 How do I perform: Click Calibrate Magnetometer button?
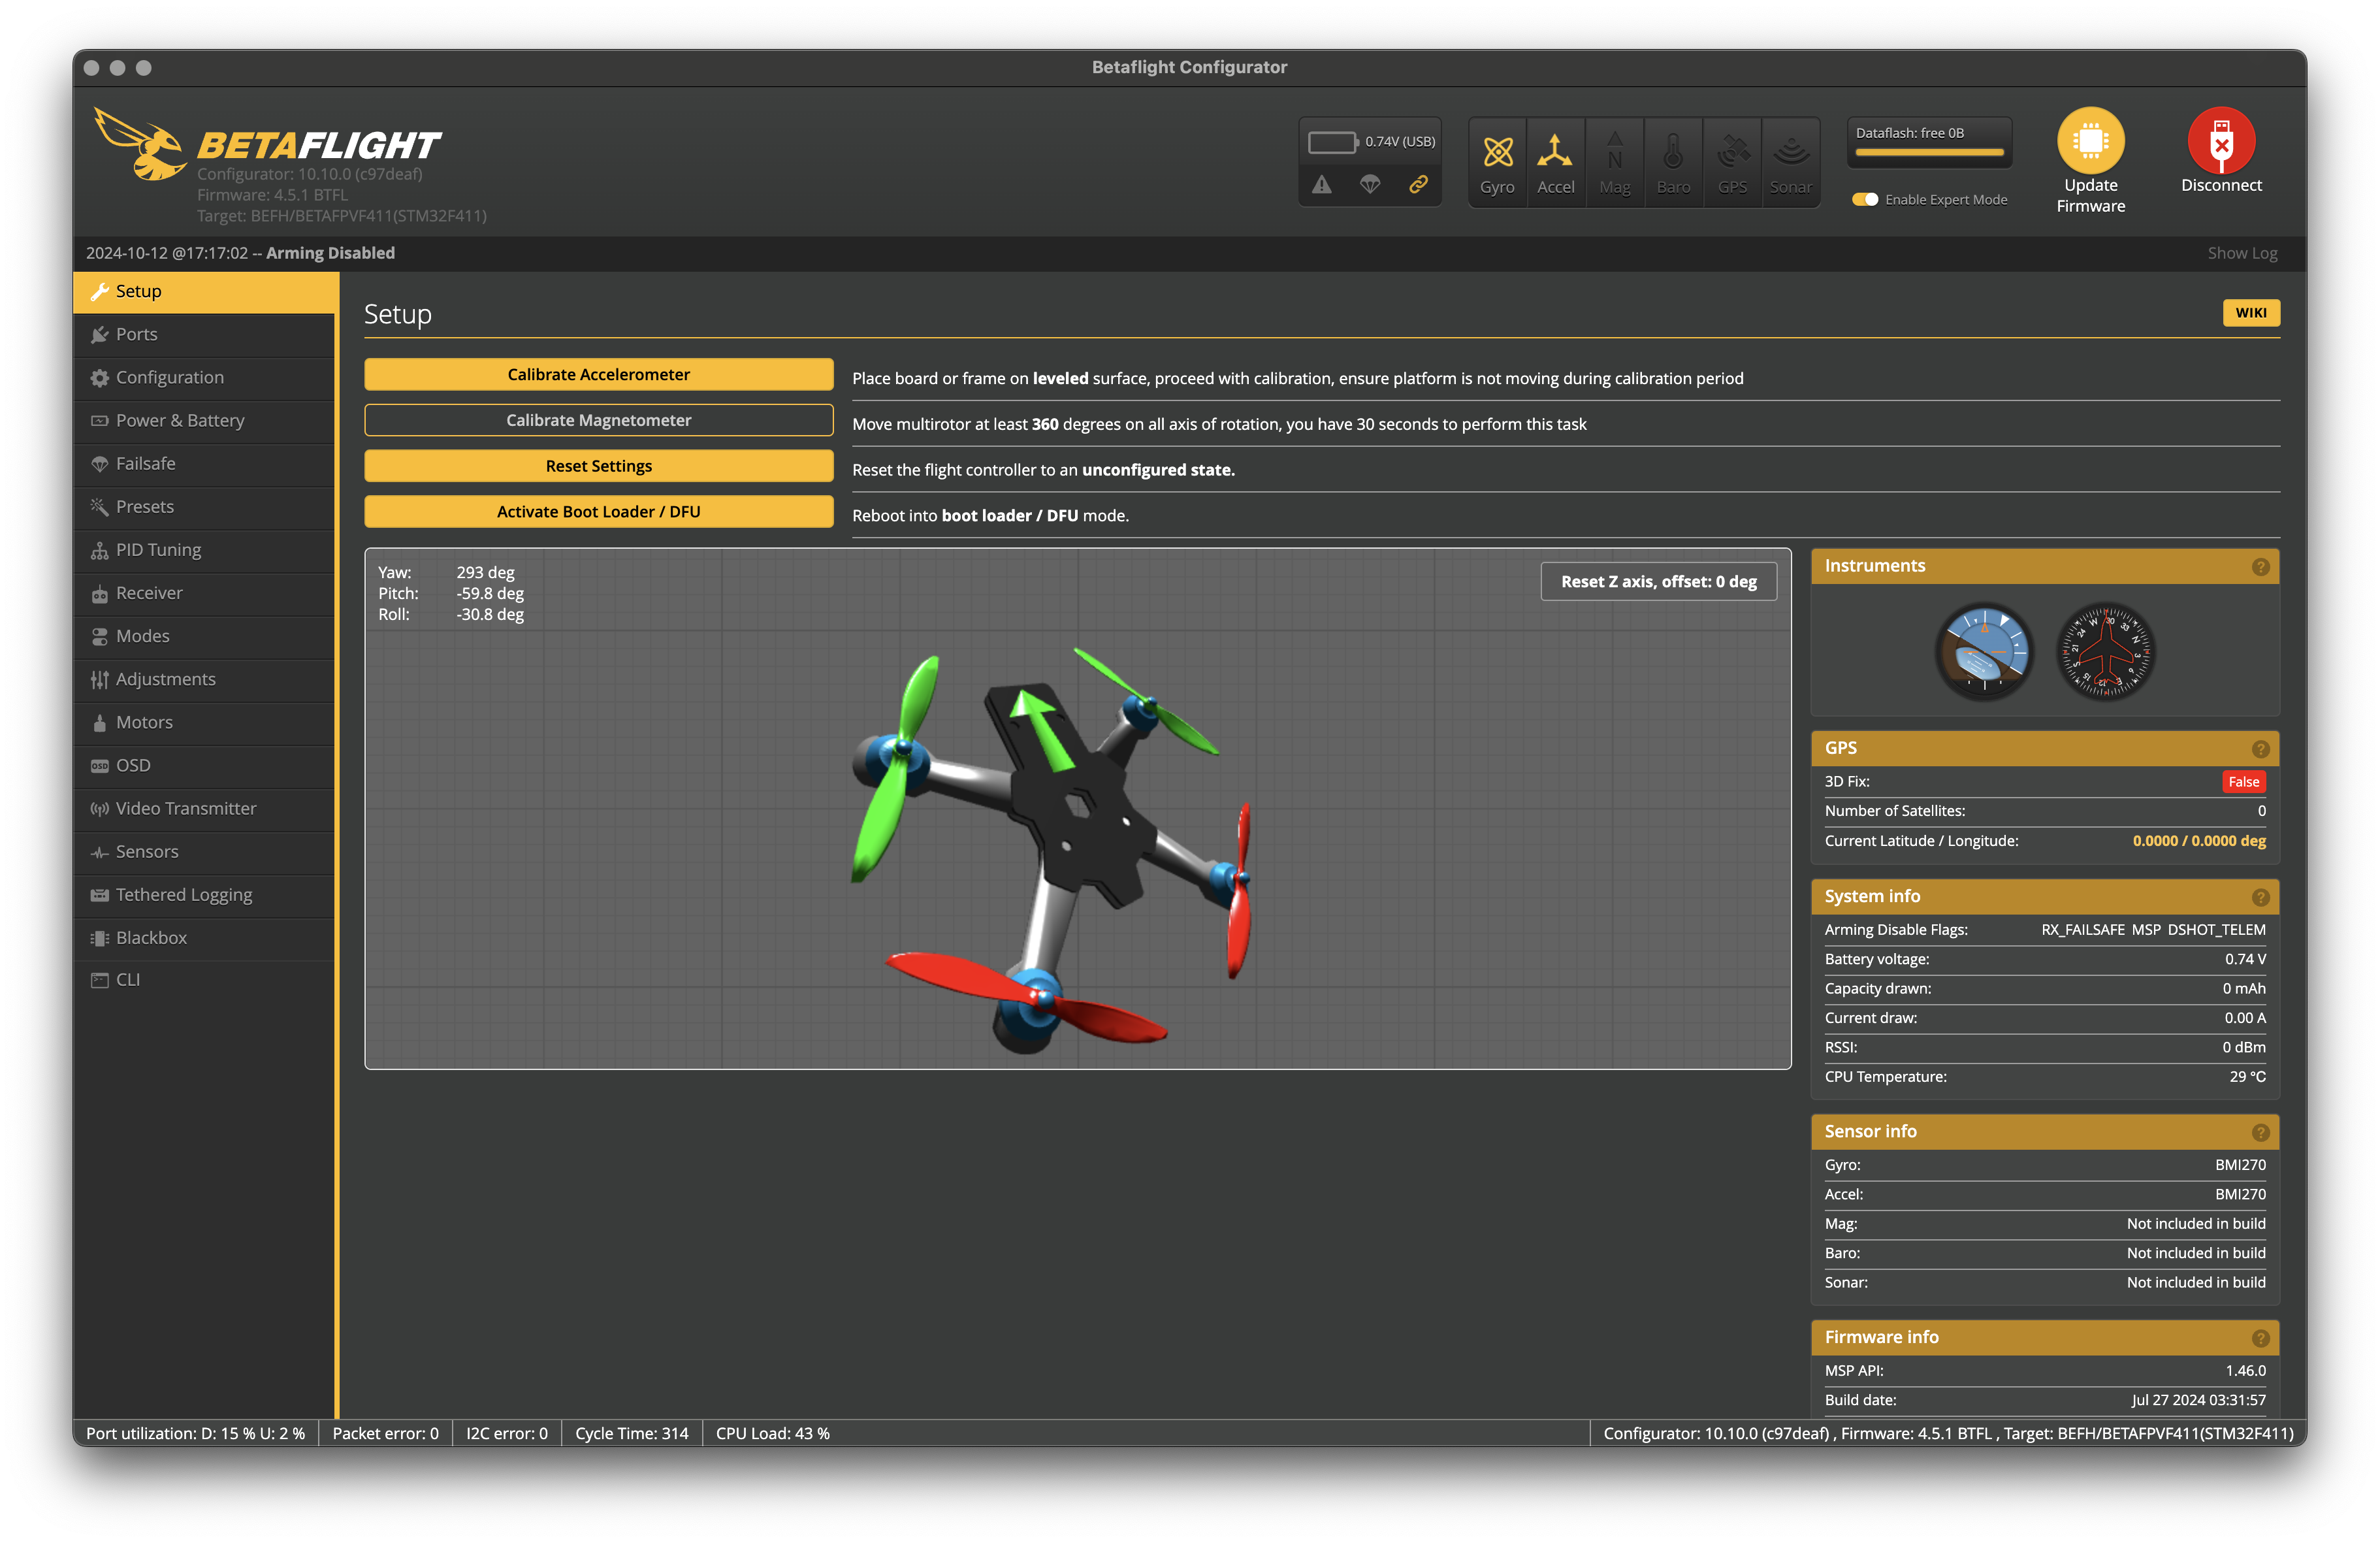(598, 420)
